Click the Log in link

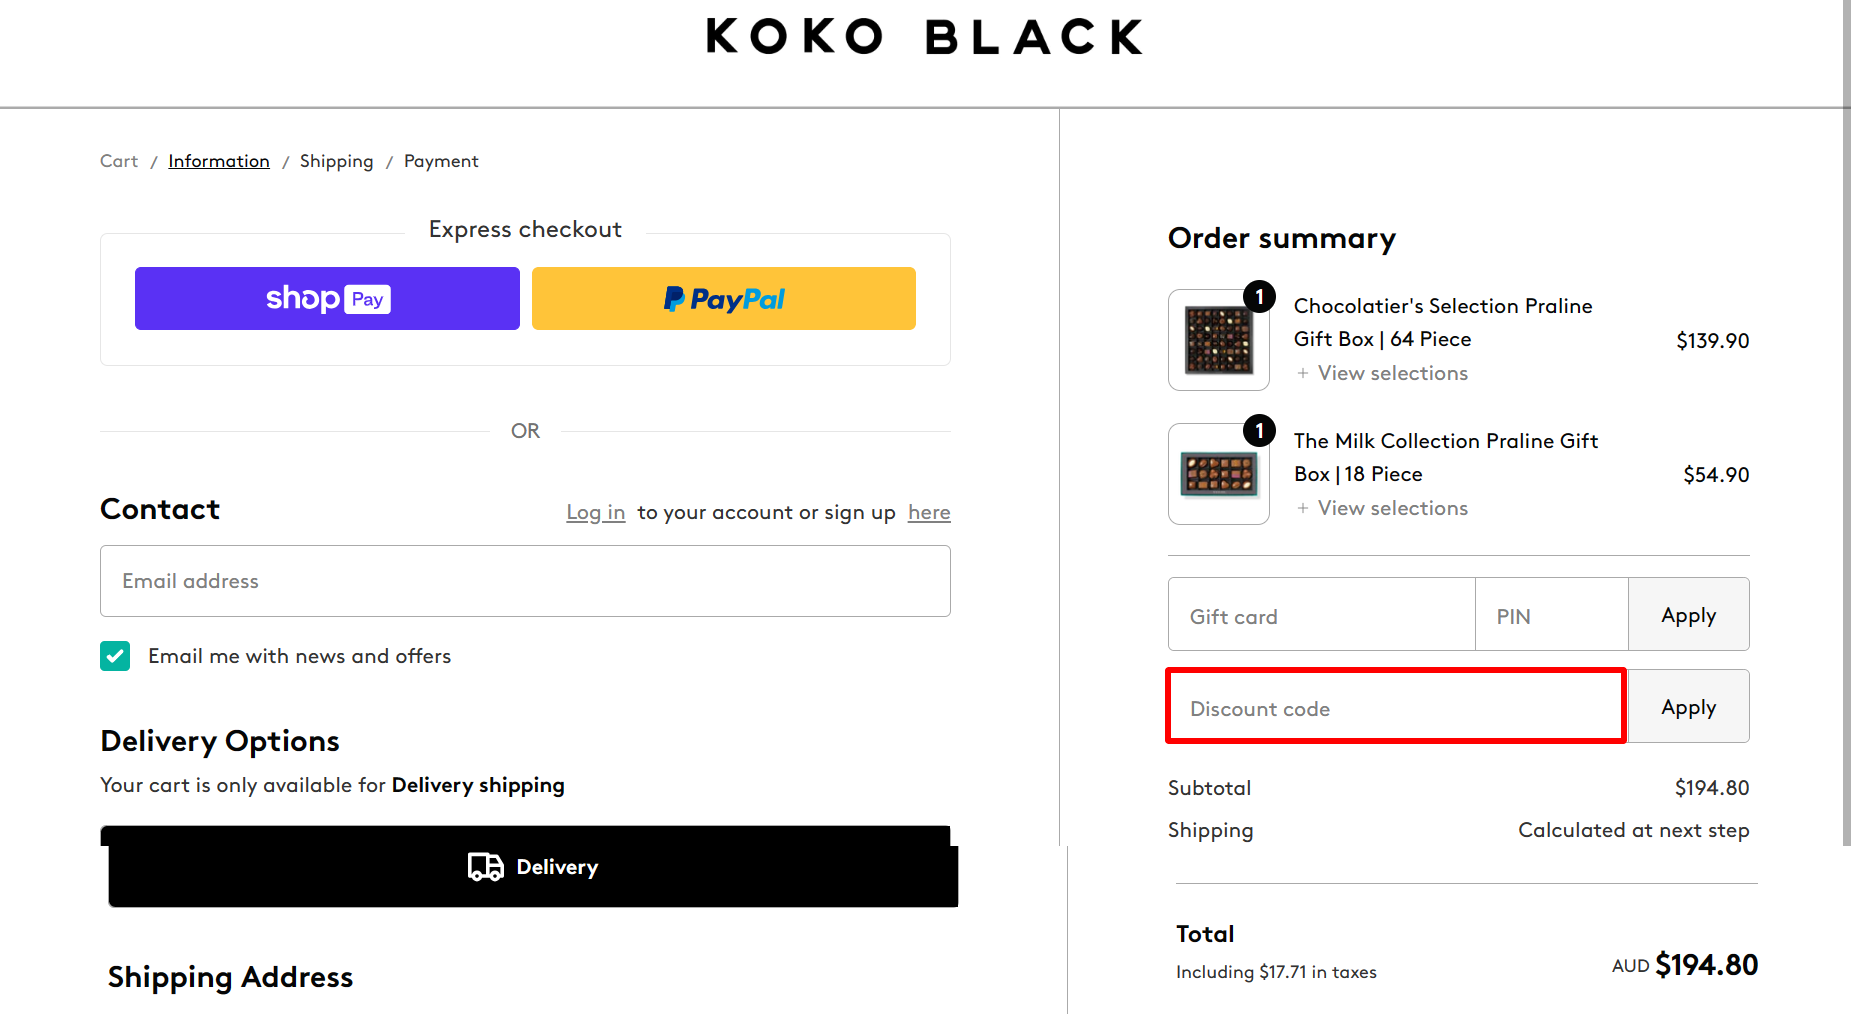coord(595,512)
